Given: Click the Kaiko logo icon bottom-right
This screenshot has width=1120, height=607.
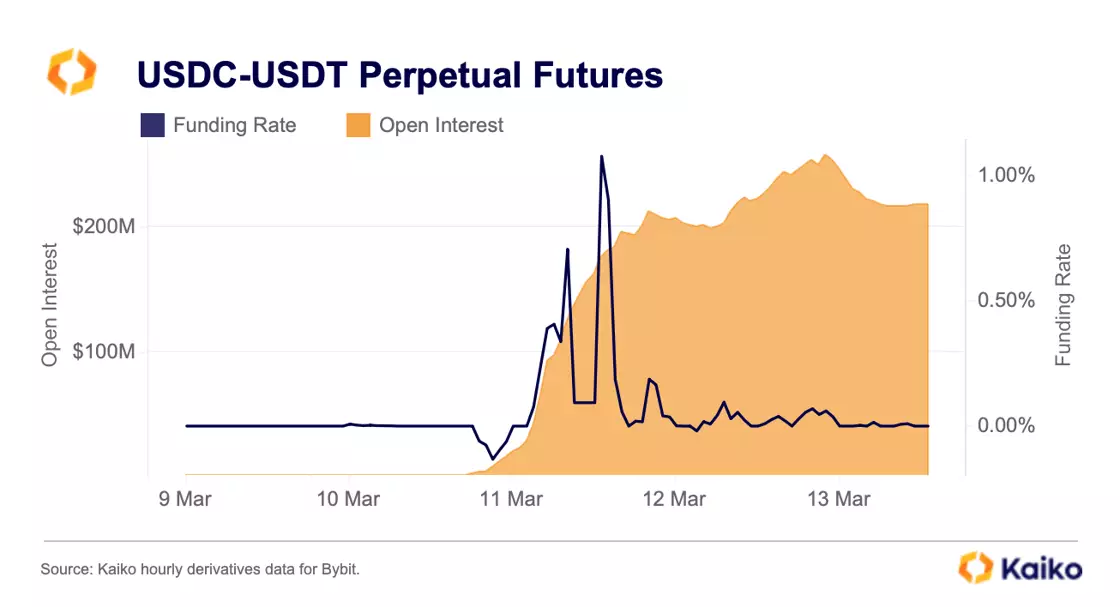Looking at the screenshot, I should pyautogui.click(x=976, y=568).
